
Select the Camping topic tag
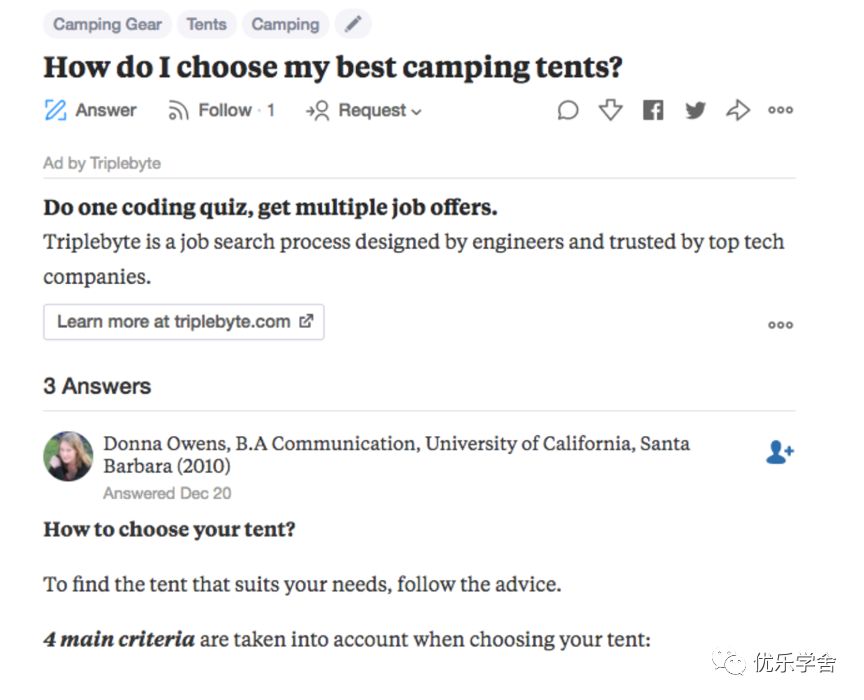[285, 24]
